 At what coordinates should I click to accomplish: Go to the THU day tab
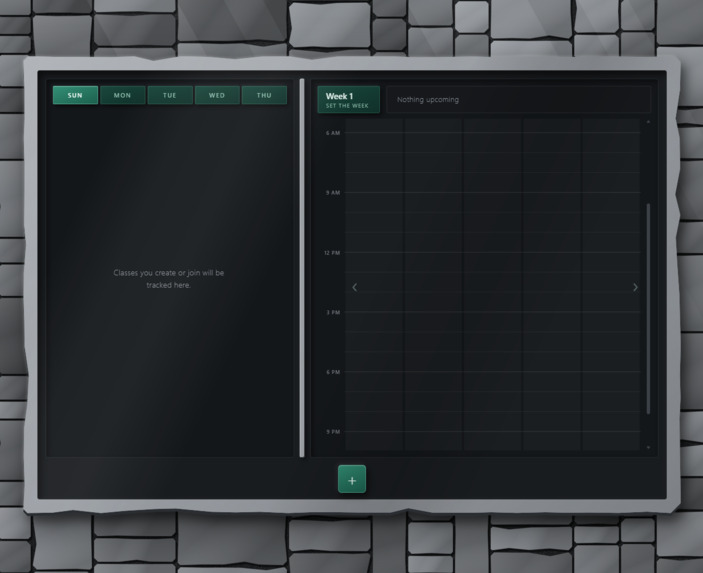tap(264, 95)
